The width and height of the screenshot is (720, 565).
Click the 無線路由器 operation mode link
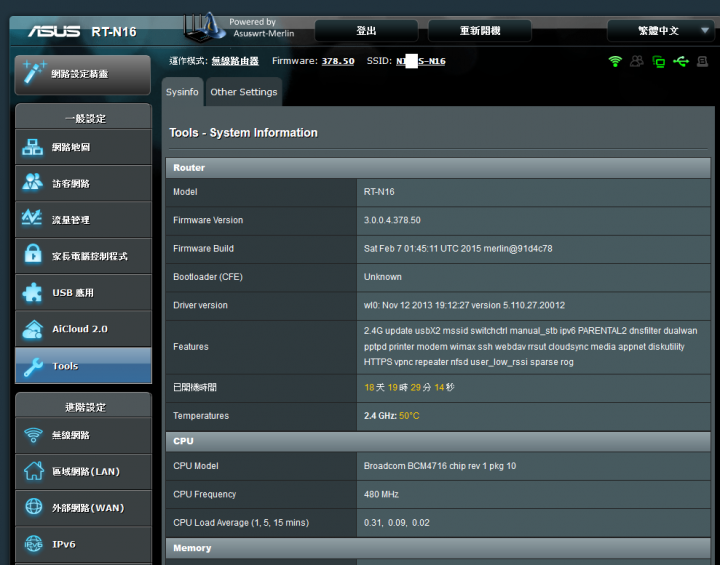(235, 61)
